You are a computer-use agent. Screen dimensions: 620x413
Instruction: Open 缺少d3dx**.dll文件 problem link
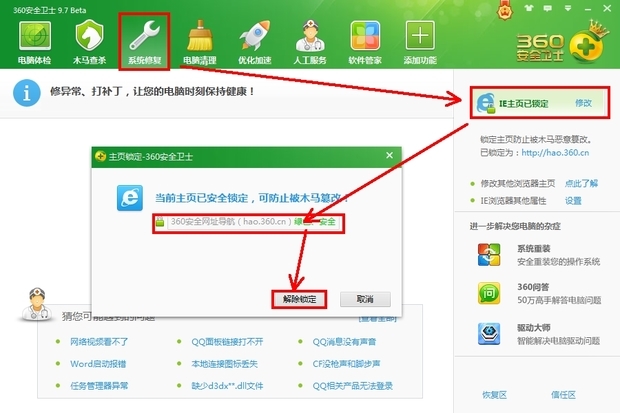point(227,386)
